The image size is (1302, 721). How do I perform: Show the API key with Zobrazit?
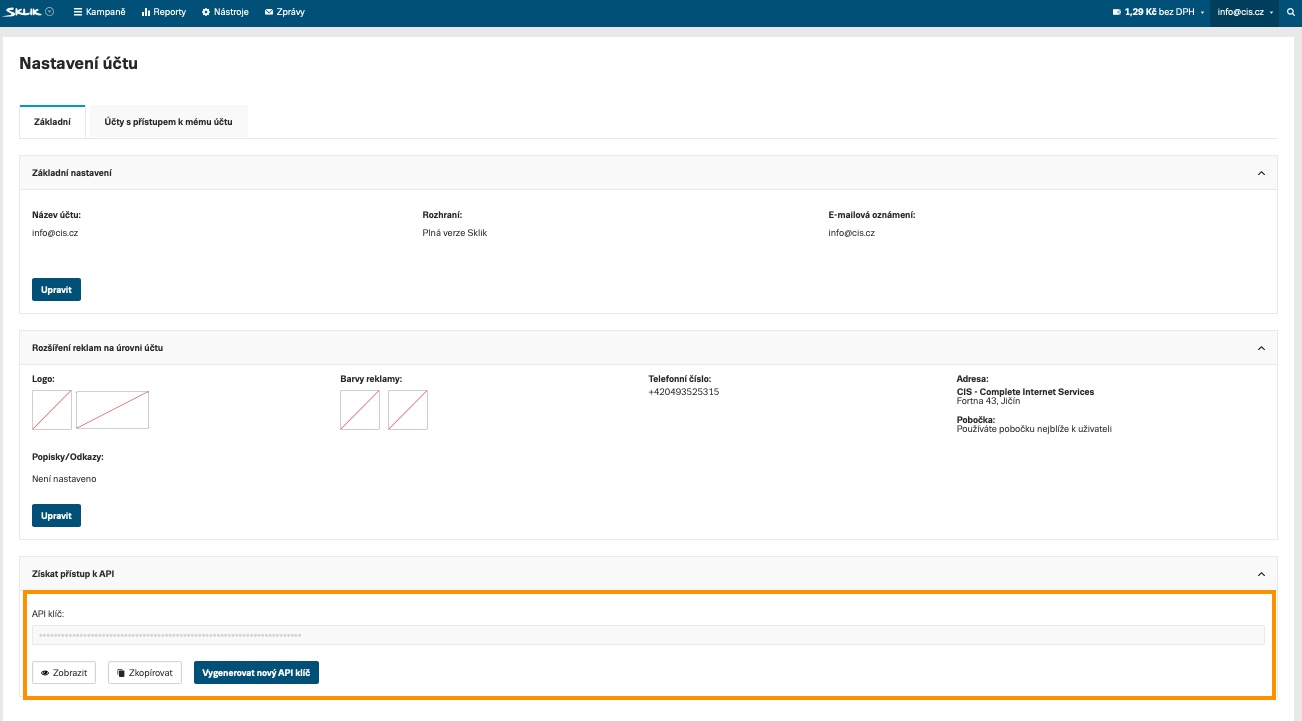(x=64, y=673)
